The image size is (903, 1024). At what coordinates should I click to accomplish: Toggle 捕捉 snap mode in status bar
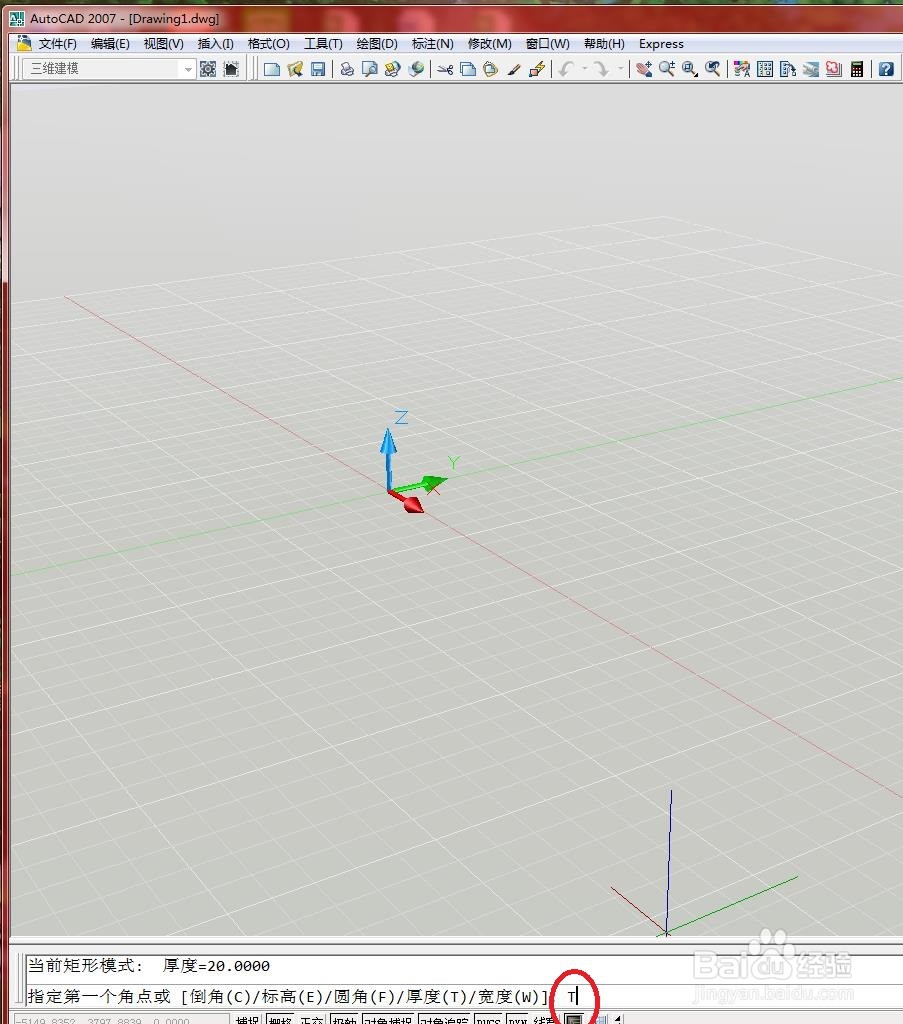247,1019
